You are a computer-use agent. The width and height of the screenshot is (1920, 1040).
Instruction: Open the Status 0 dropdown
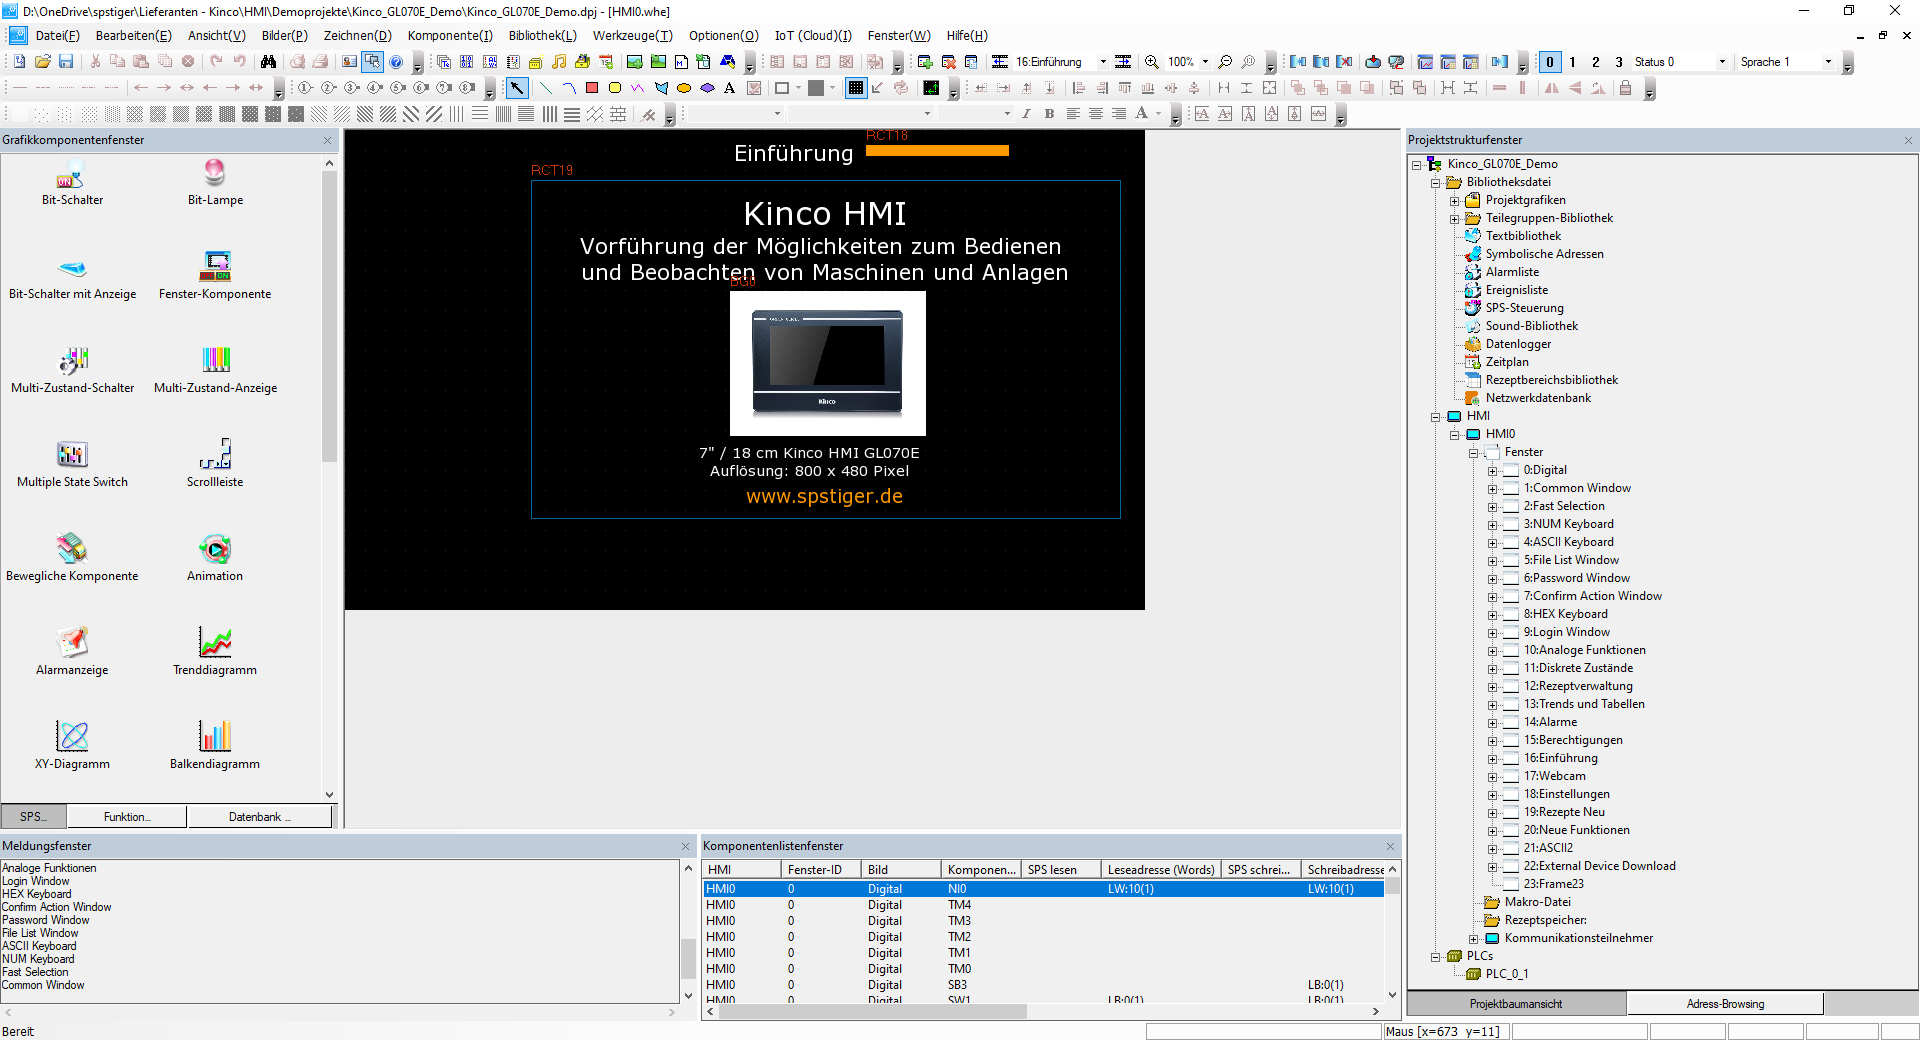1722,62
